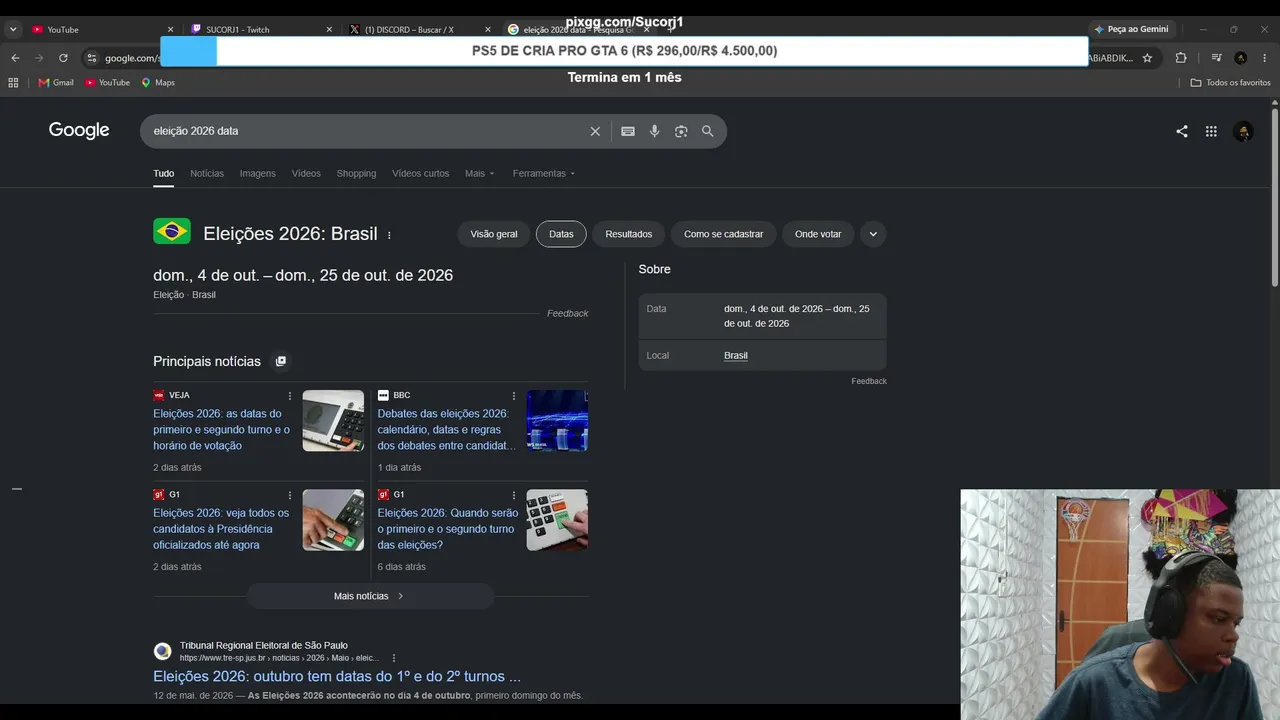Click the Google logo
This screenshot has width=1280, height=720.
click(79, 130)
